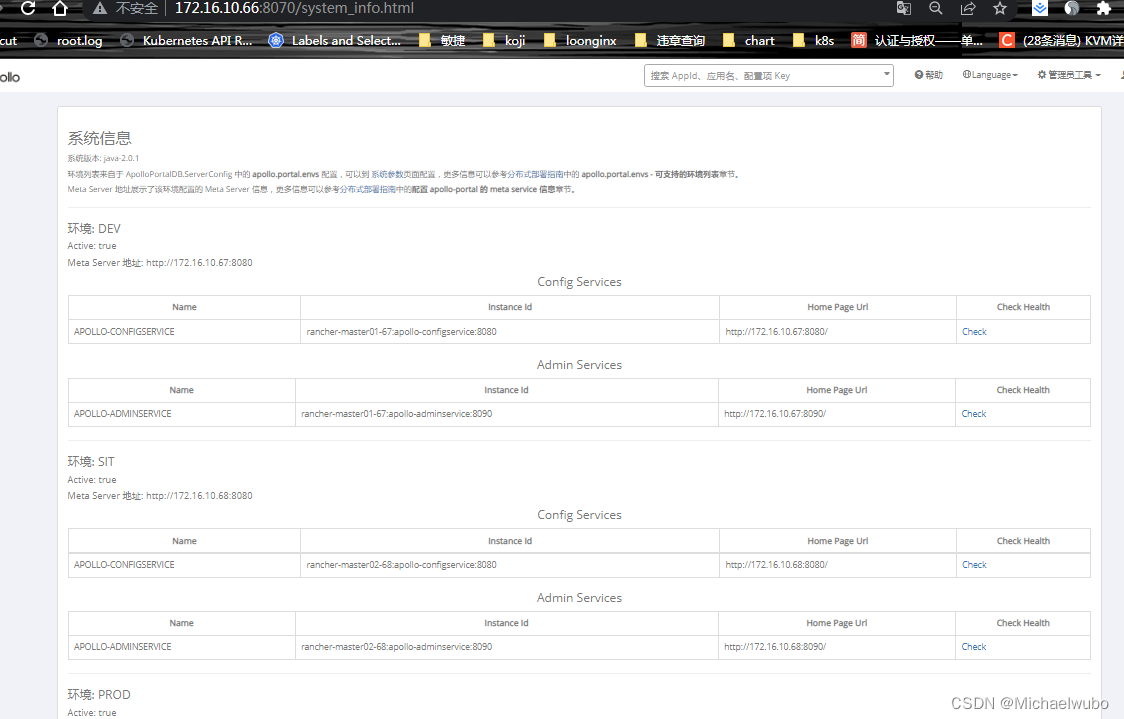Go to the browser home page icon

click(60, 9)
